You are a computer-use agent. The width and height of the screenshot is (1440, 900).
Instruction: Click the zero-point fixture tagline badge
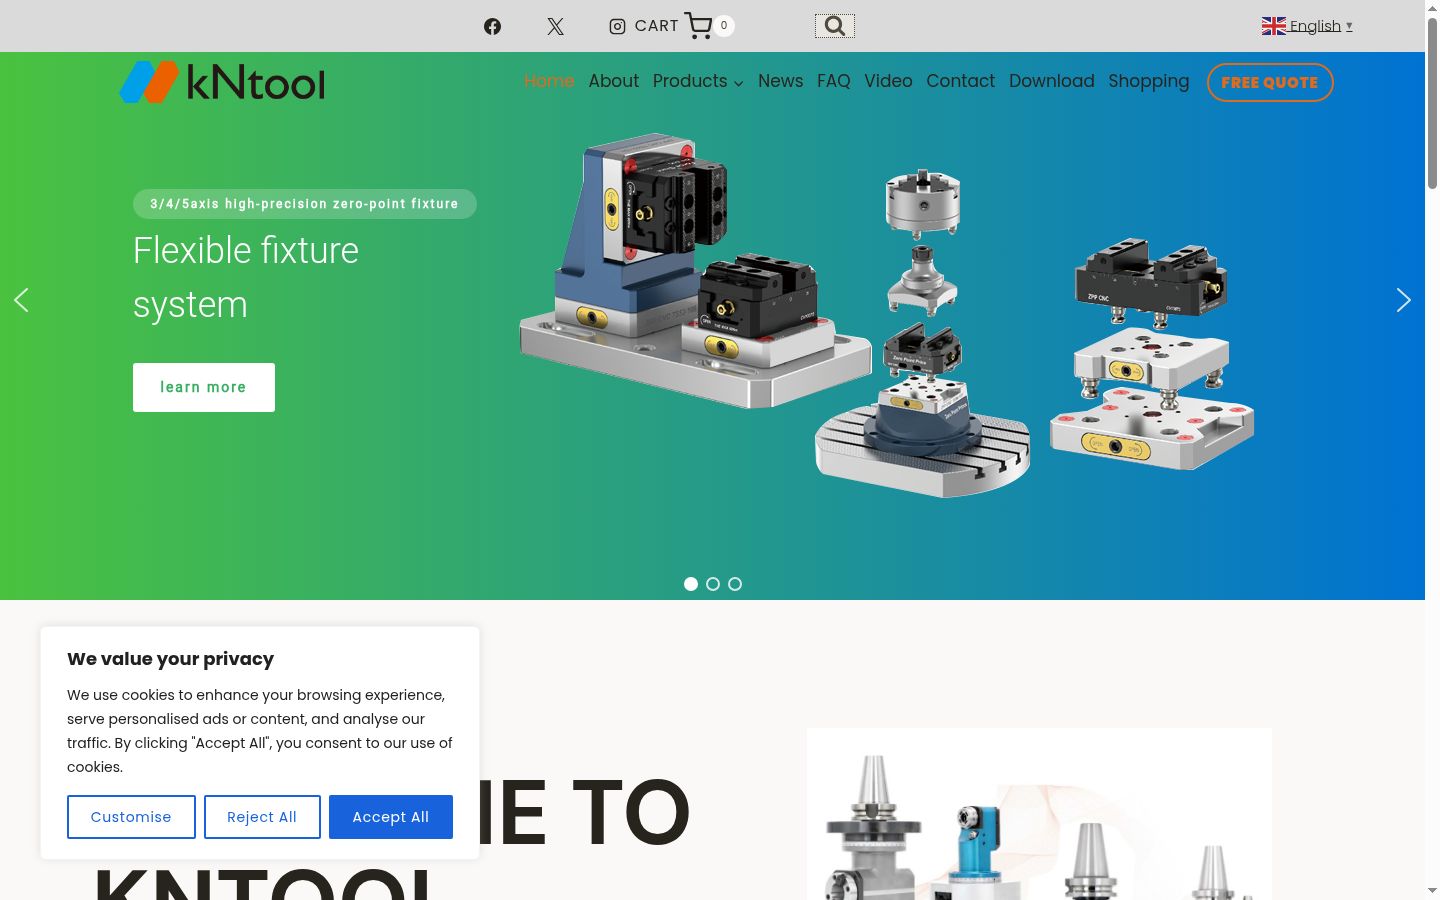pyautogui.click(x=304, y=204)
